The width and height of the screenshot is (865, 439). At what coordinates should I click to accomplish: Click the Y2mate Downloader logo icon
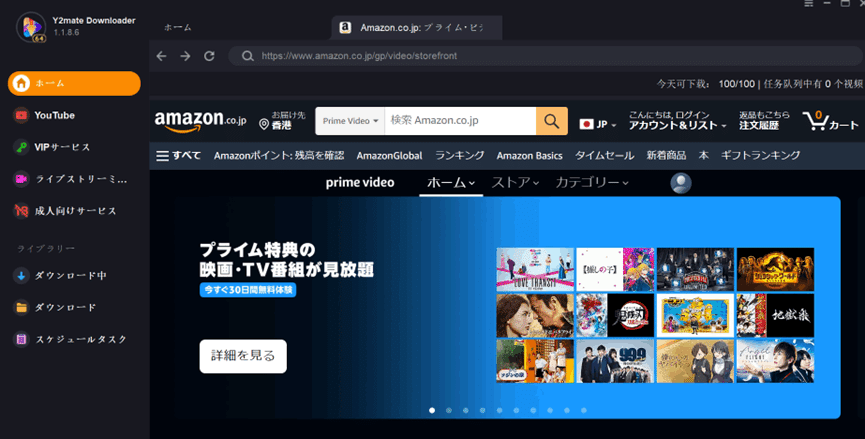coord(31,26)
